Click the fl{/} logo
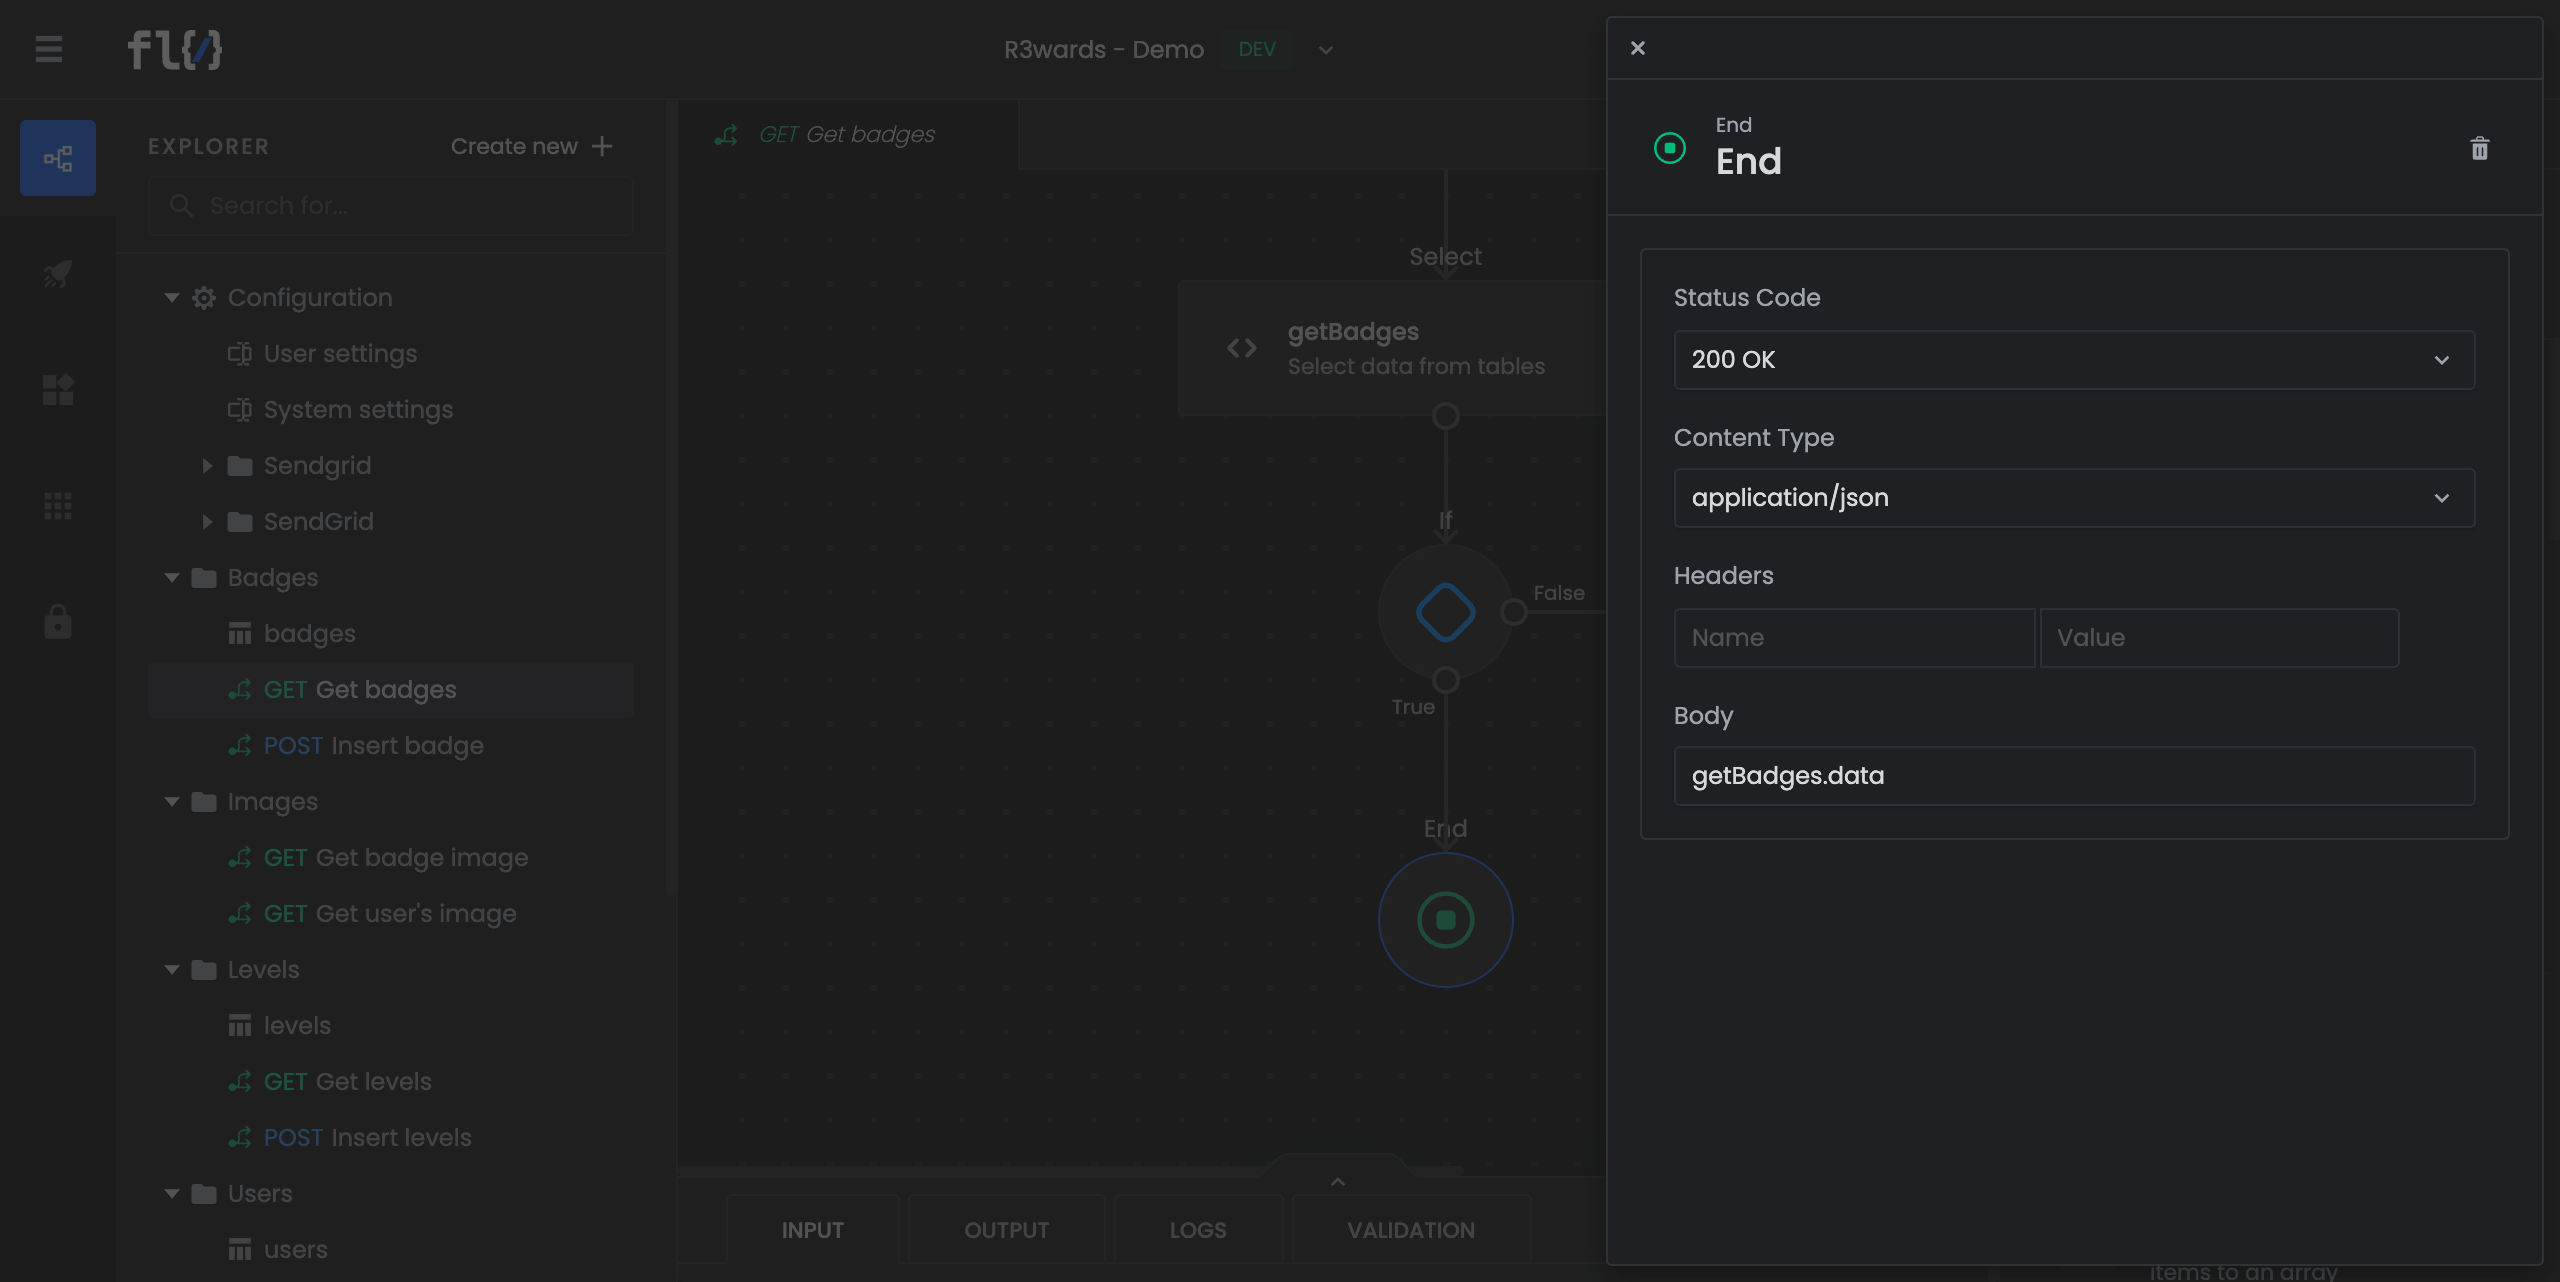This screenshot has height=1282, width=2560. [175, 49]
